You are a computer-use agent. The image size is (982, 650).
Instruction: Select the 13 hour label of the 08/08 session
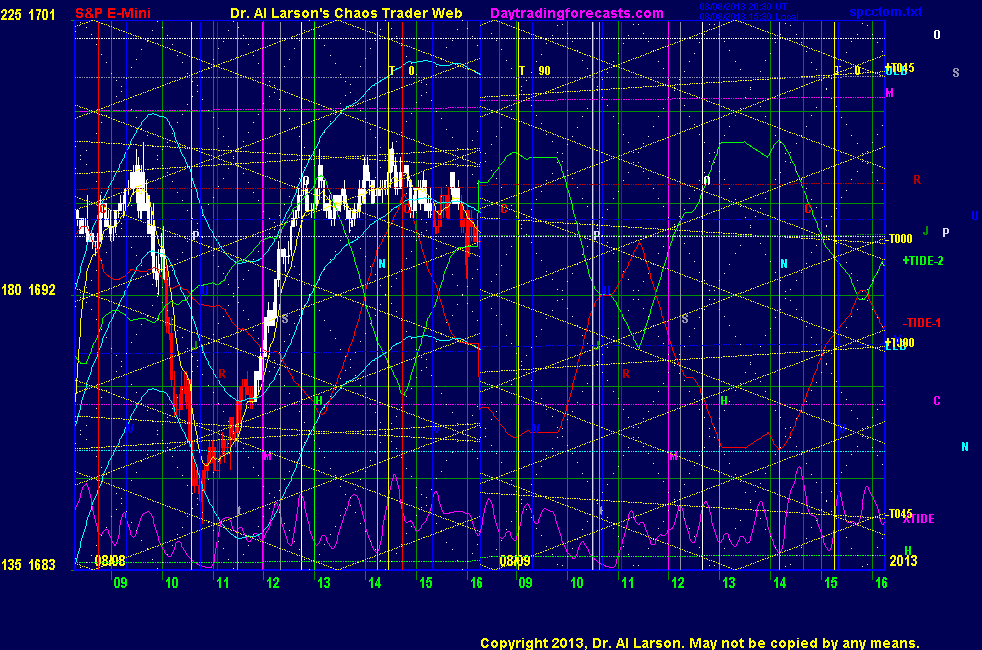click(324, 583)
